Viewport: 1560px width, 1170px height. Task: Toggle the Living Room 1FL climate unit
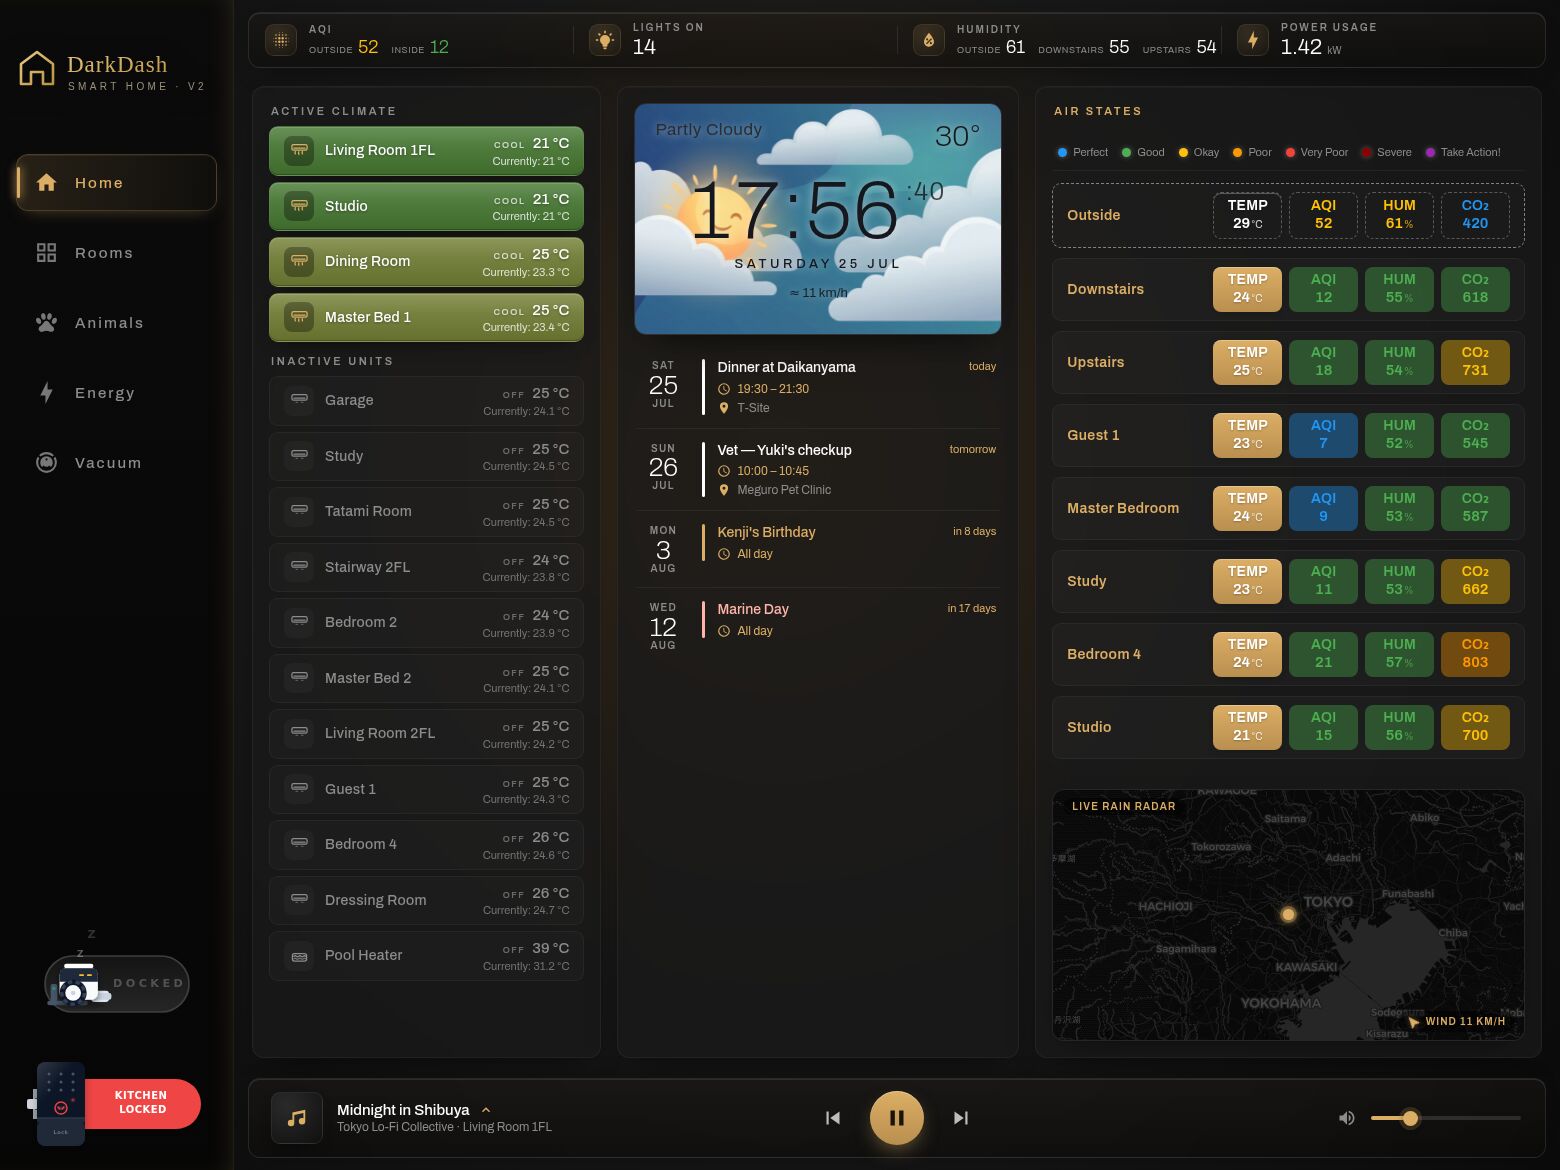[x=426, y=151]
